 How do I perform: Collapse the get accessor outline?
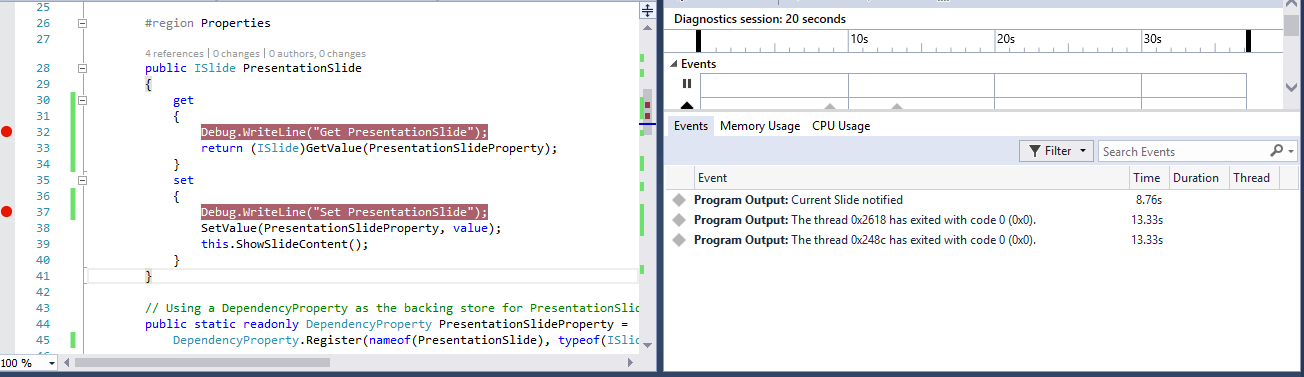pos(83,100)
